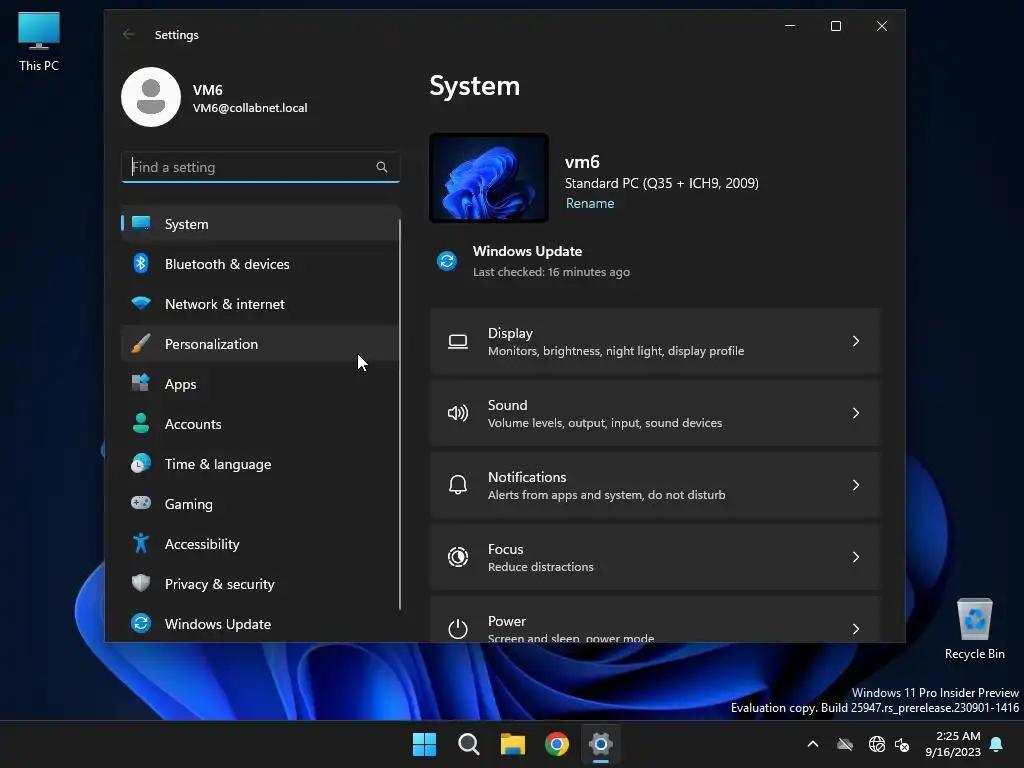The height and width of the screenshot is (768, 1024).
Task: Click the OneDrive cloud icon in tray
Action: tap(845, 744)
